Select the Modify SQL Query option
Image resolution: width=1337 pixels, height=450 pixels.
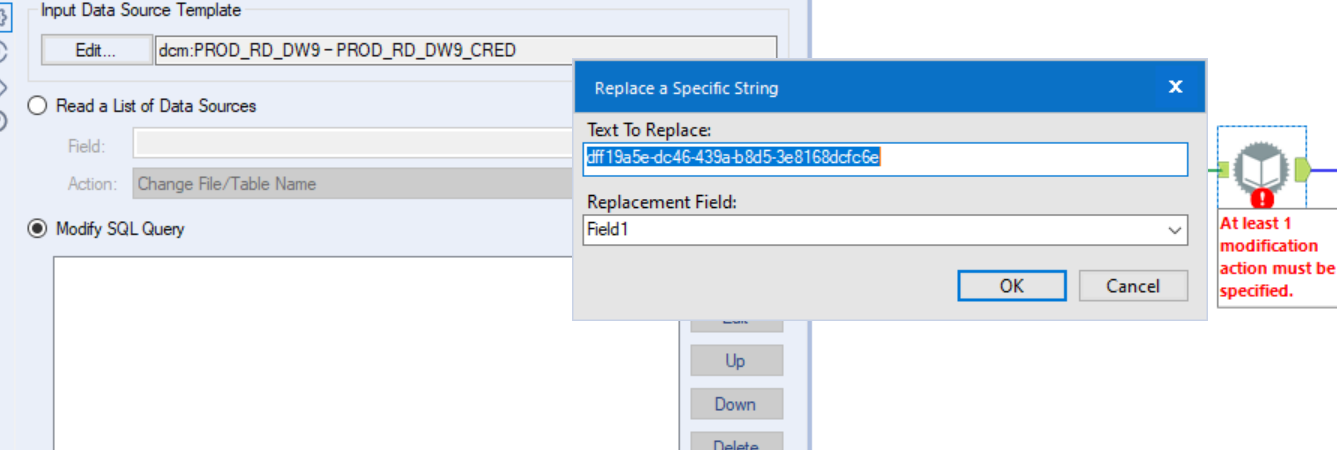click(38, 229)
